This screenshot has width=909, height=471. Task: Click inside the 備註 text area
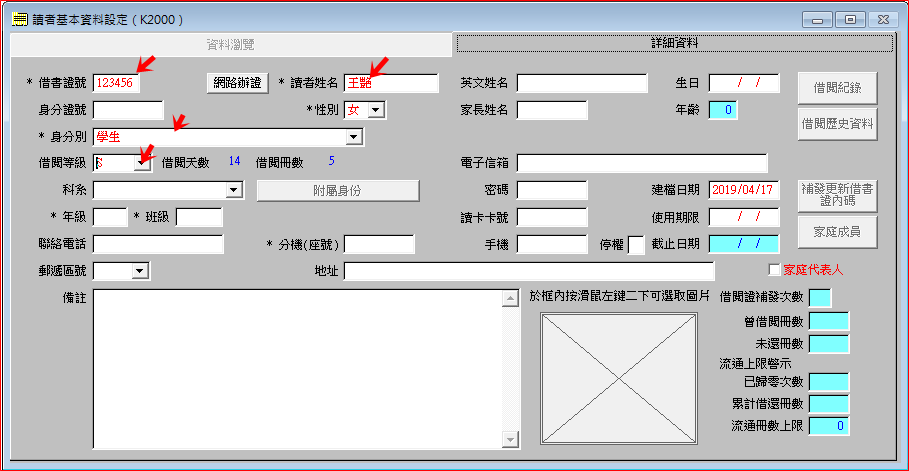pyautogui.click(x=297, y=369)
